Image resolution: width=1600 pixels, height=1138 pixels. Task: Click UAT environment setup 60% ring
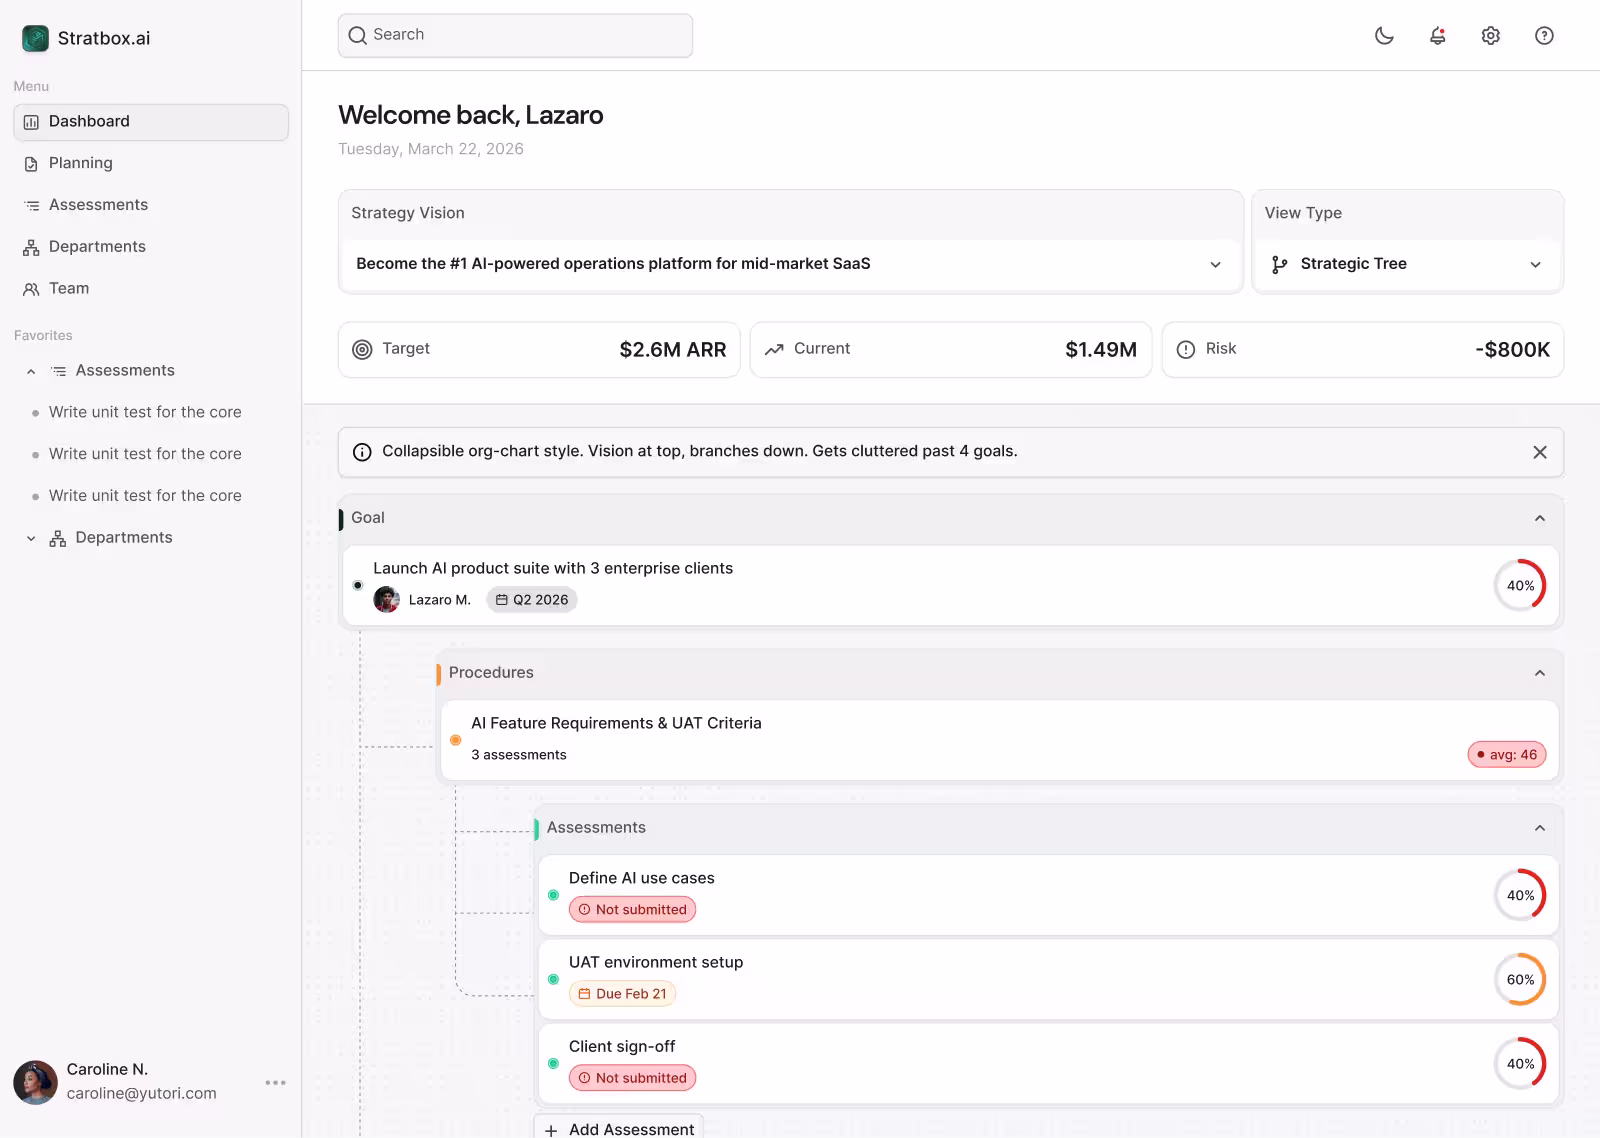click(x=1520, y=980)
